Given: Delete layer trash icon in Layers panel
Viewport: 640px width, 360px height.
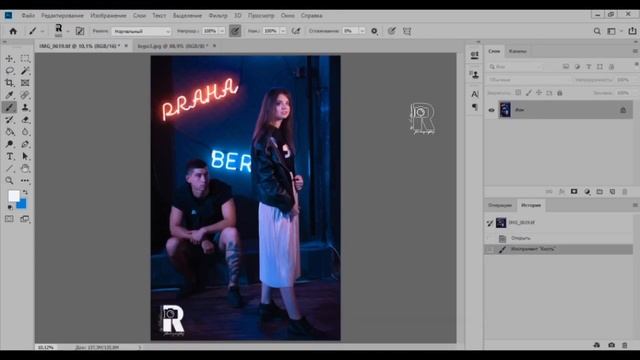Looking at the screenshot, I should 625,191.
